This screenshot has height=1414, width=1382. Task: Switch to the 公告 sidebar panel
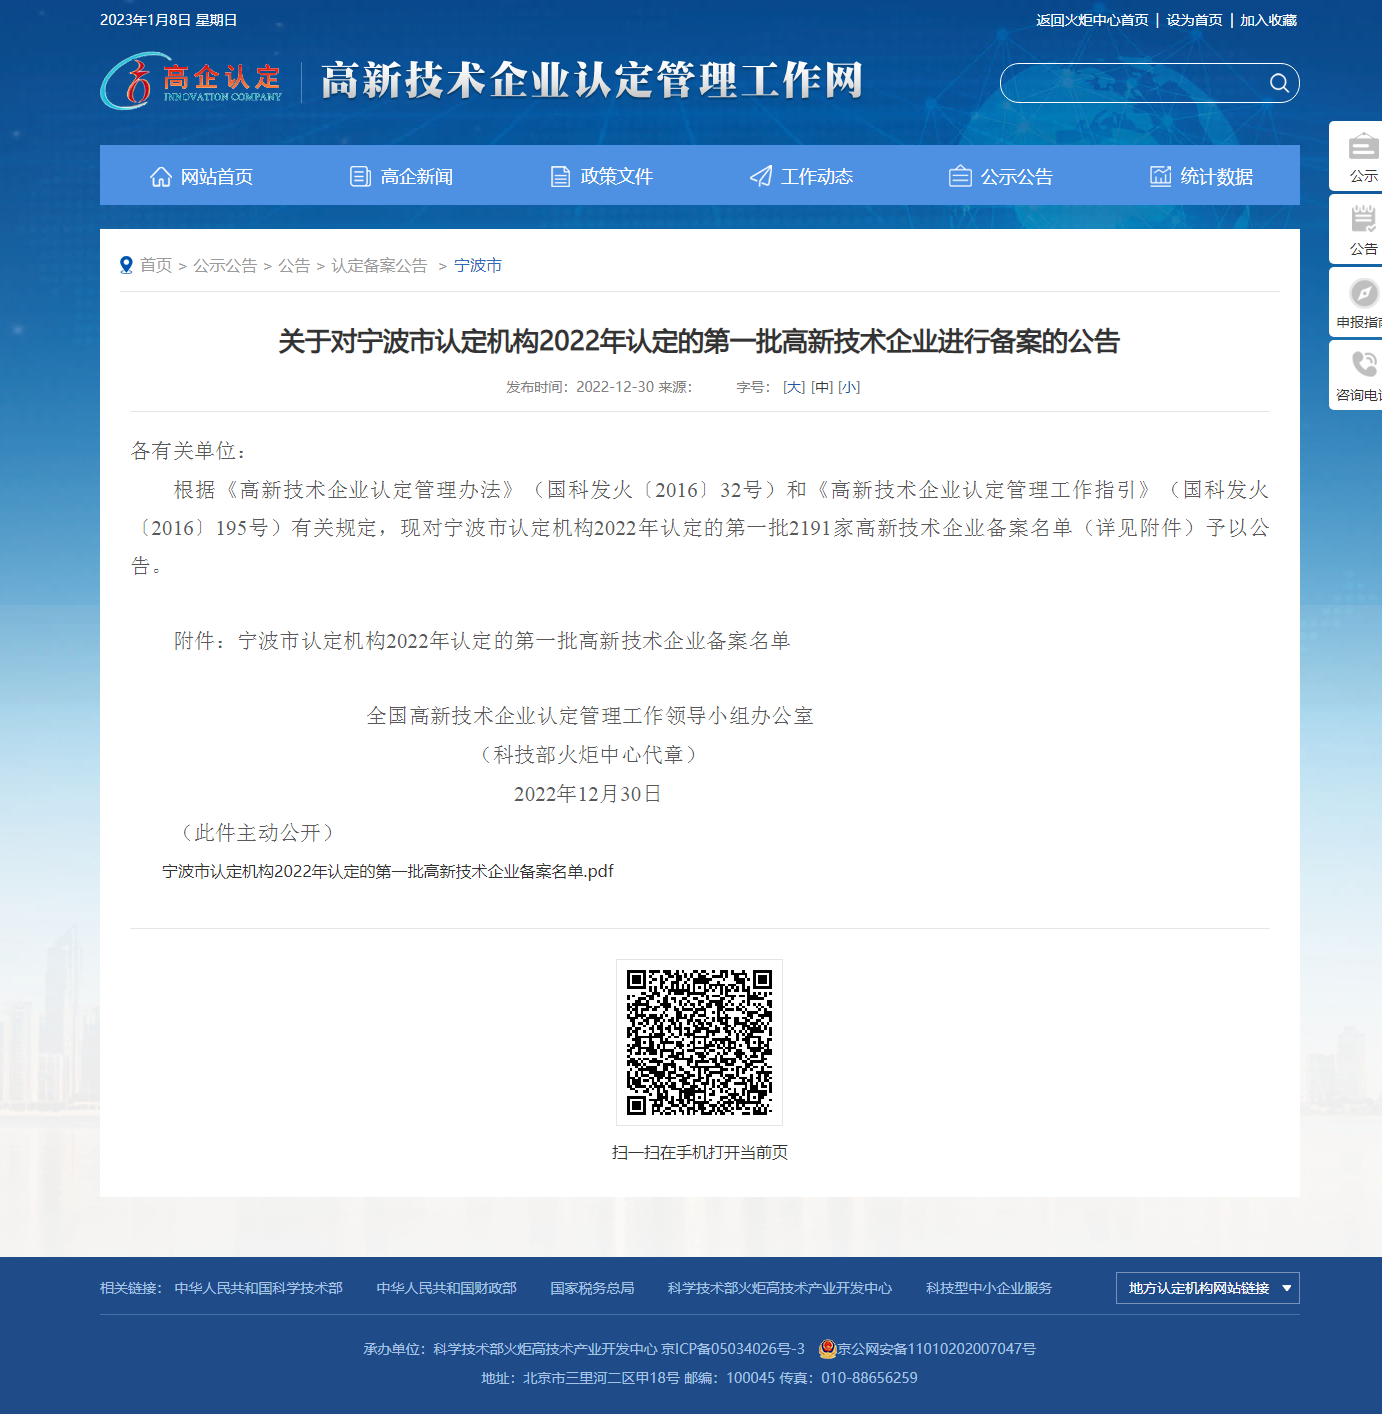coord(1360,229)
